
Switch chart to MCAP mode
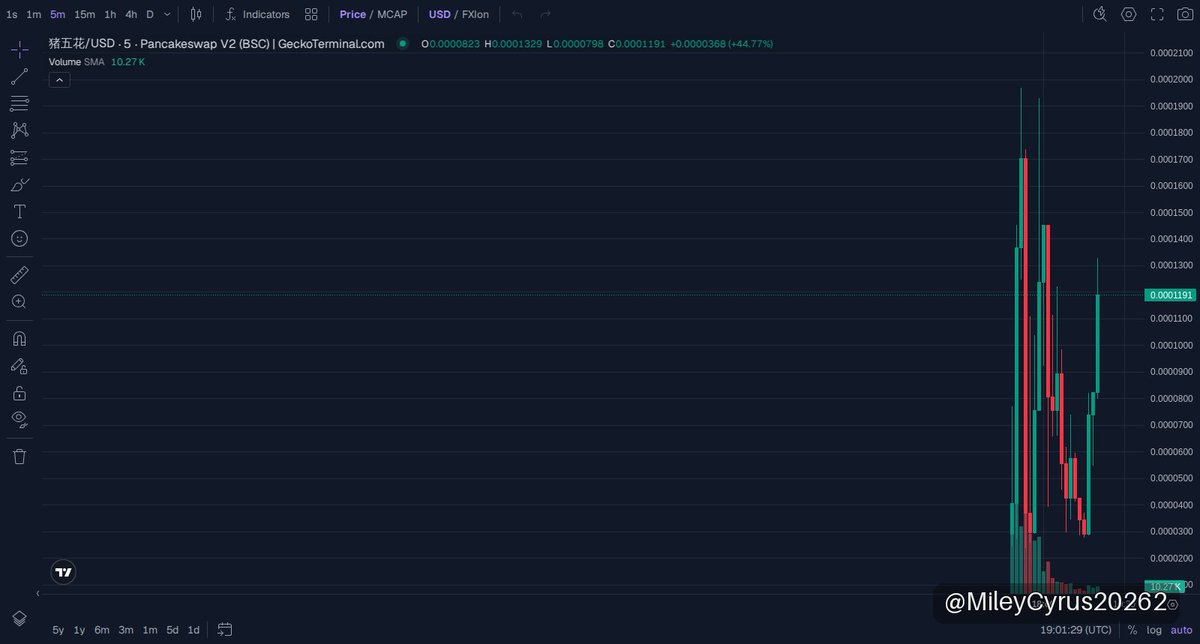click(392, 14)
